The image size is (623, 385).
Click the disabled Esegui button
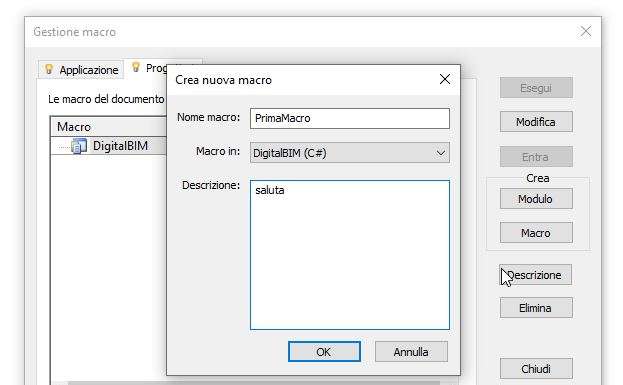pyautogui.click(x=536, y=88)
